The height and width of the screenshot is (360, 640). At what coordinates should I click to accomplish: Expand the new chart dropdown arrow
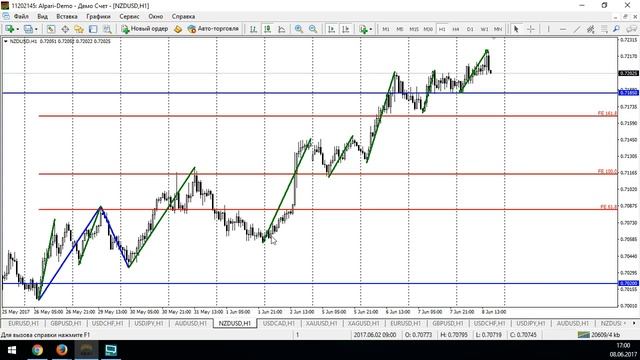(x=17, y=29)
